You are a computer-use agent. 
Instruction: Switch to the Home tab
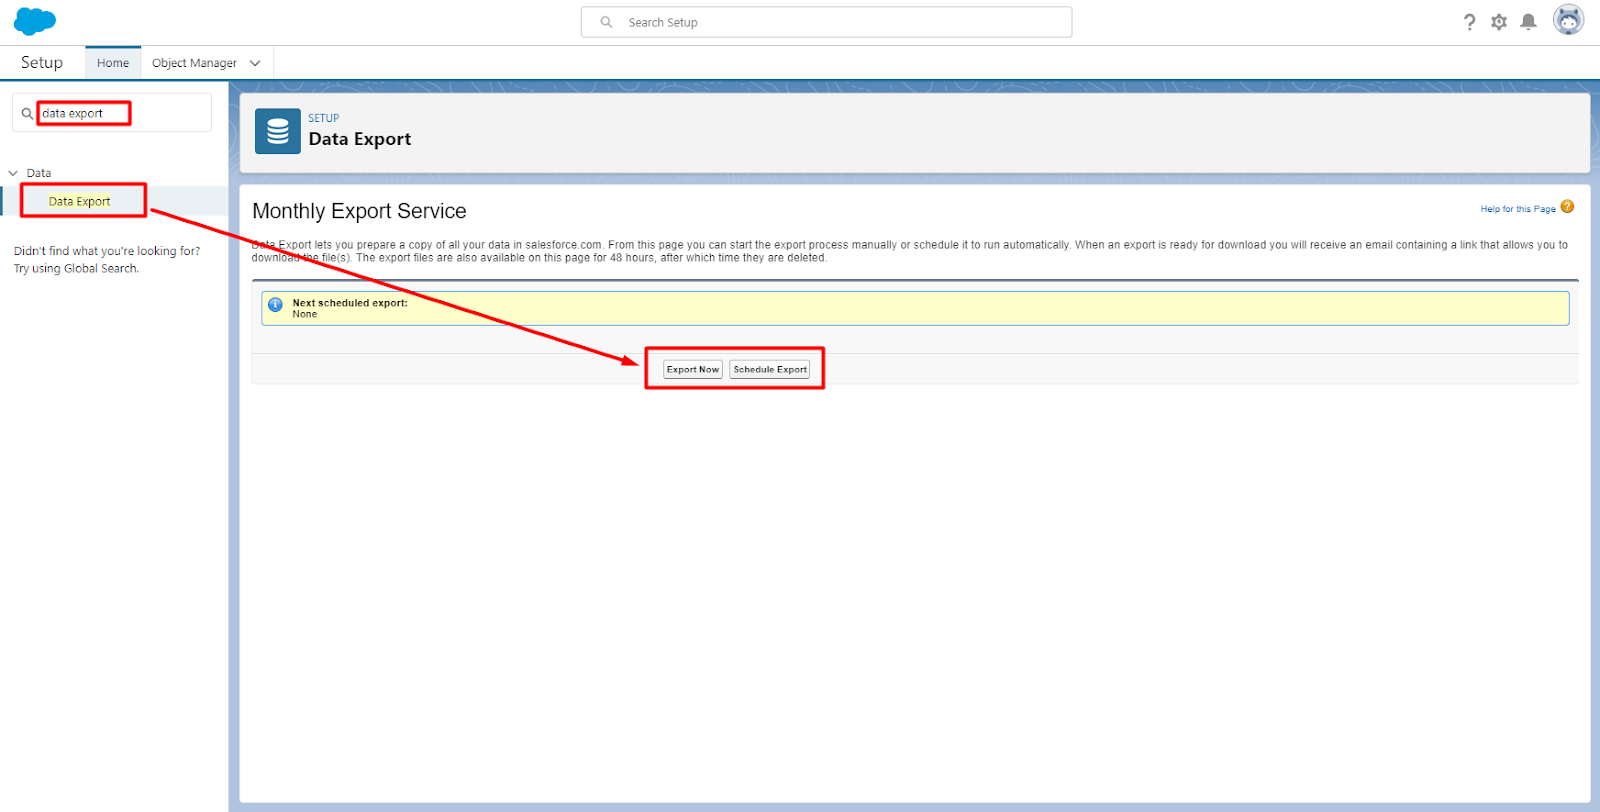(x=113, y=63)
